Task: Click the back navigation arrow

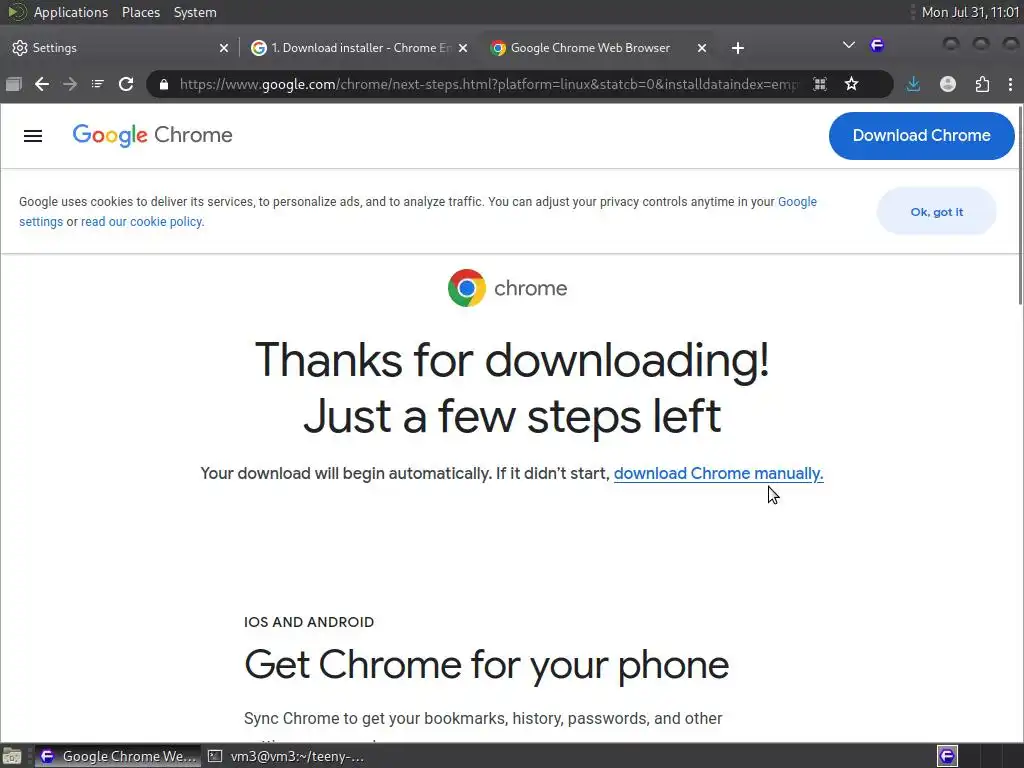Action: tap(42, 84)
